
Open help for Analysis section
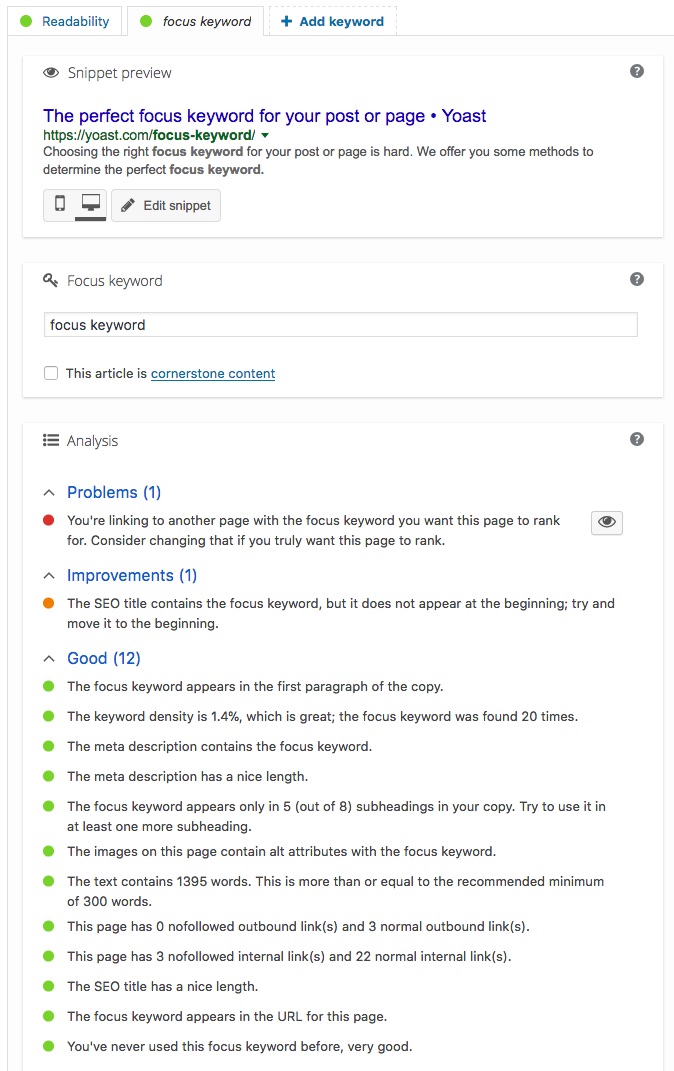(636, 439)
